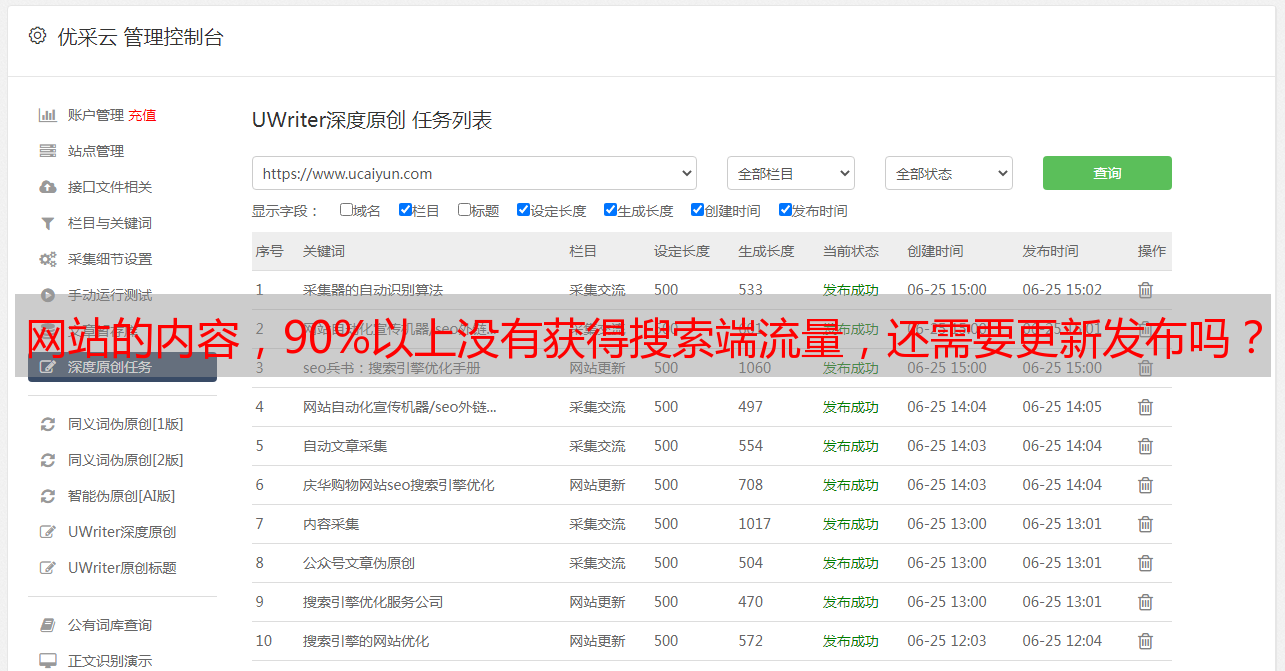Click the edit icon for UWriter原创标题
Viewport: 1285px width, 671px height.
click(47, 568)
